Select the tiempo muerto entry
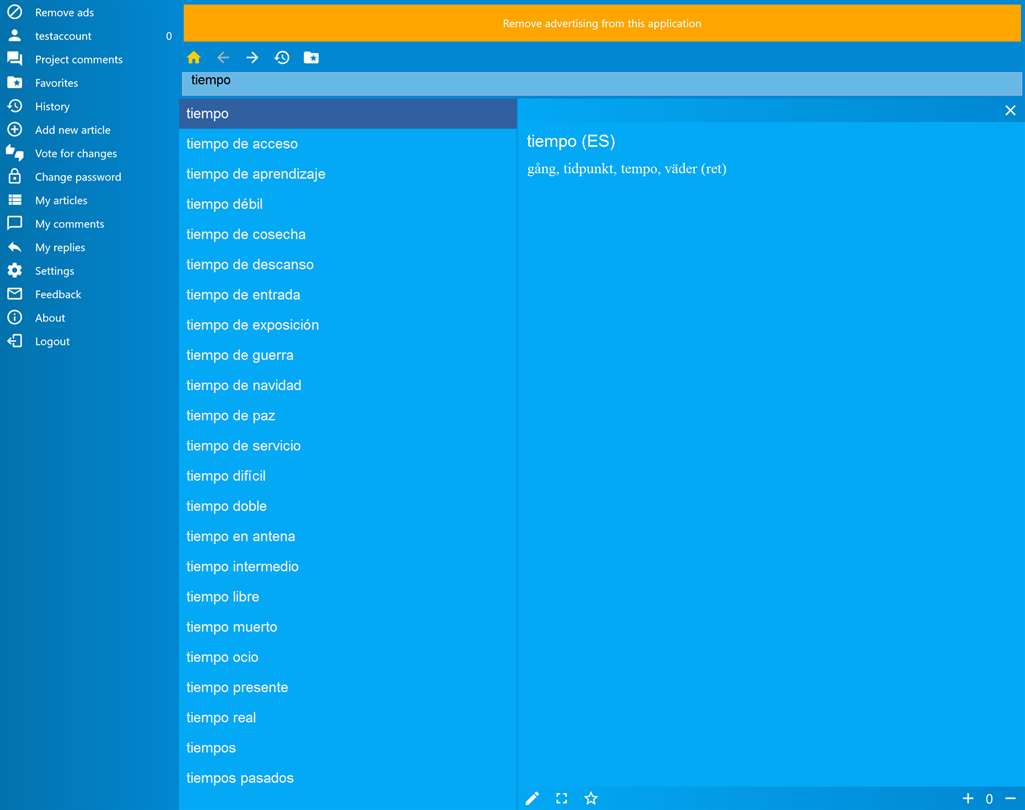Screen dimensions: 1025x810 coord(348,627)
